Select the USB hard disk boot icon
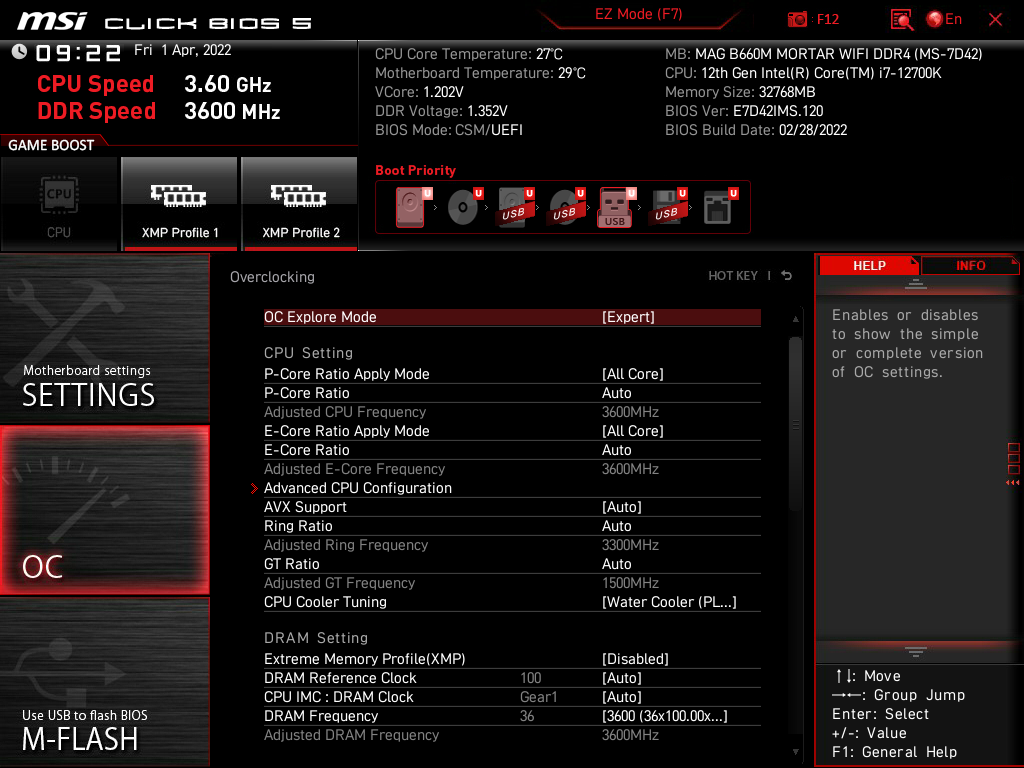The height and width of the screenshot is (768, 1024). pyautogui.click(x=515, y=207)
